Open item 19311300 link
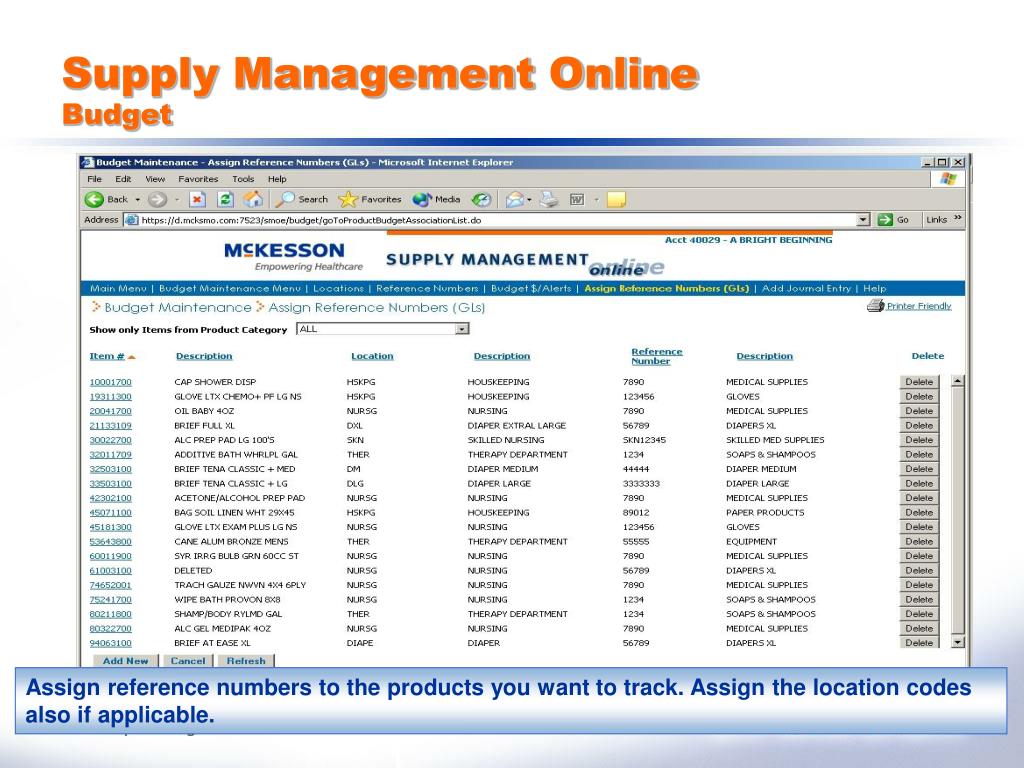 [110, 396]
